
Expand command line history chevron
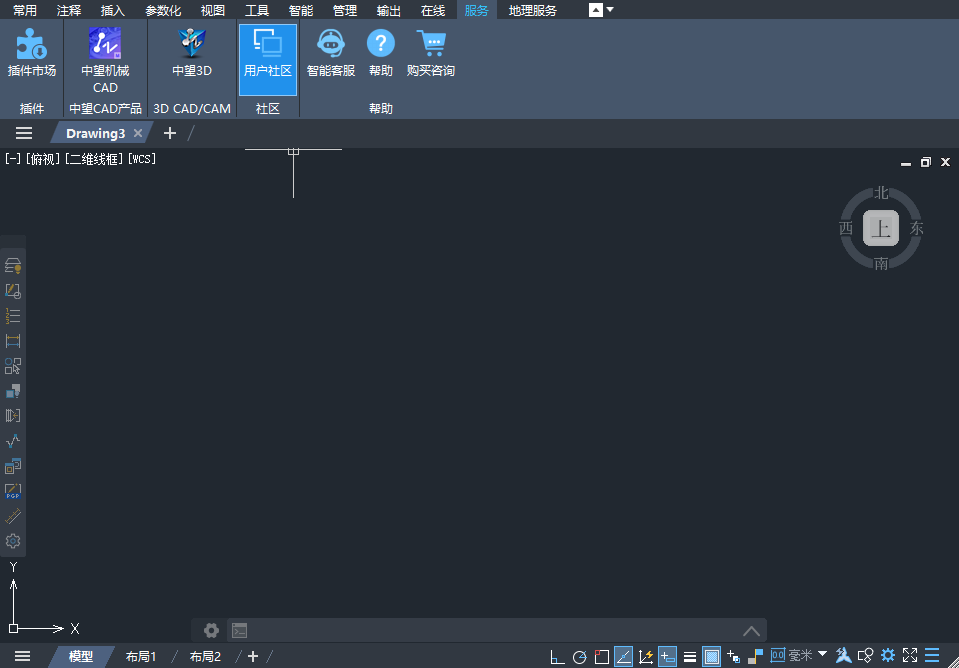click(x=752, y=631)
